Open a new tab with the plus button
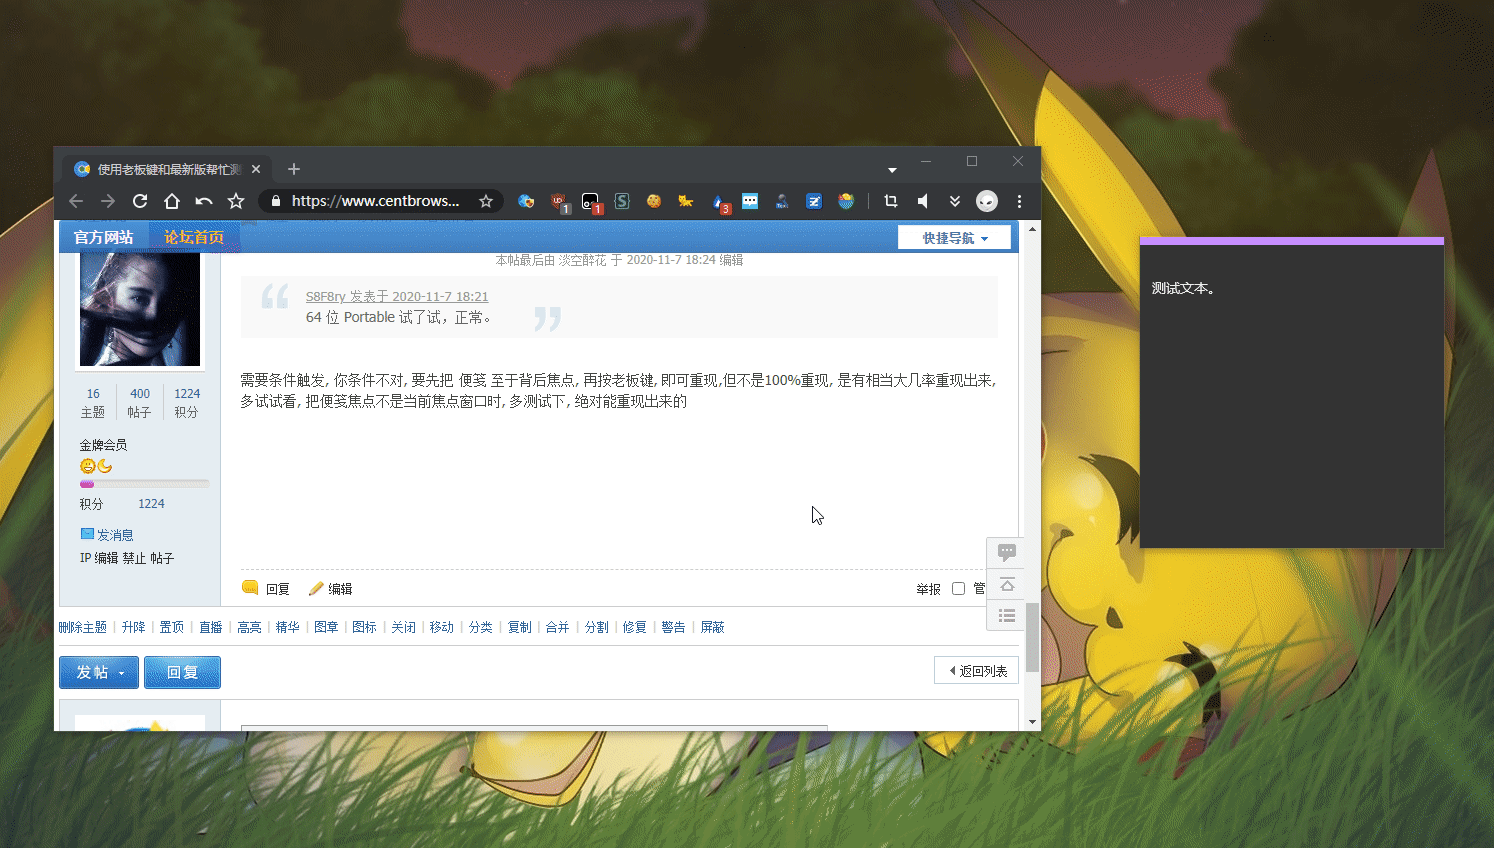The width and height of the screenshot is (1494, 848). [x=294, y=169]
